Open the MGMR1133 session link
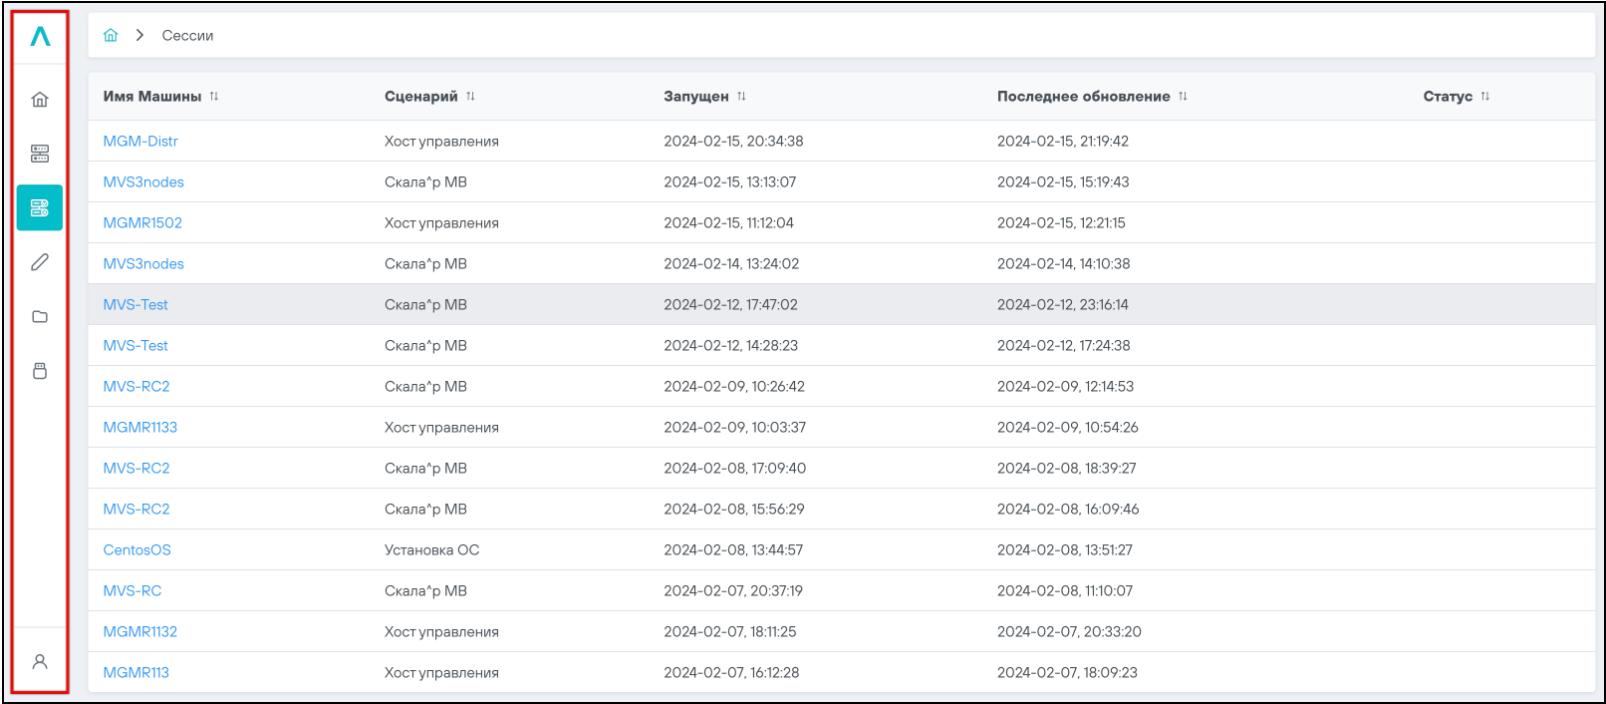Viewport: 1606px width, 704px height. coord(140,427)
